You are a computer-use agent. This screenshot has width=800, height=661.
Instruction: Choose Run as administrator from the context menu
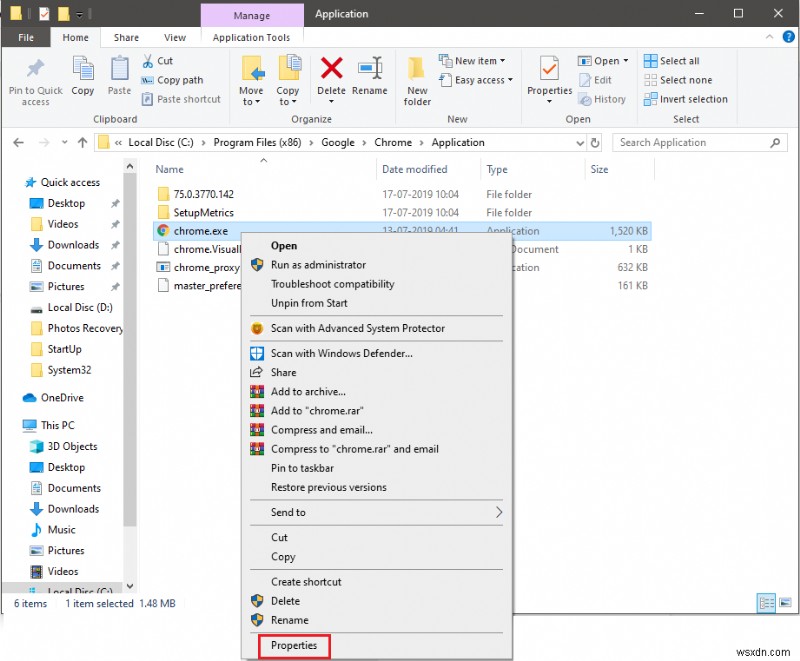pyautogui.click(x=316, y=265)
